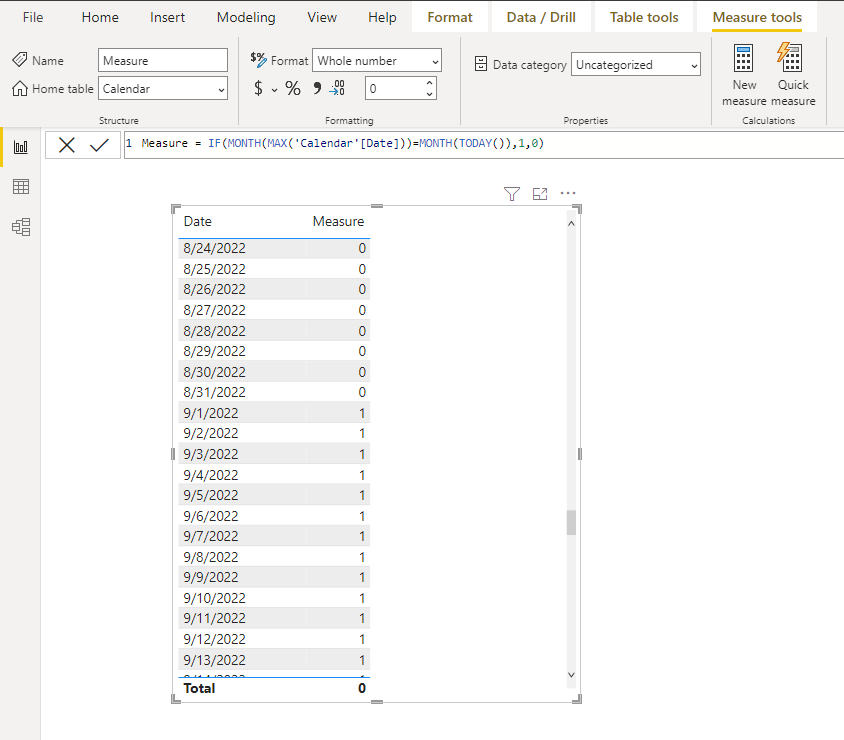The image size is (844, 740).
Task: Cancel the formula with the X icon
Action: tap(67, 145)
